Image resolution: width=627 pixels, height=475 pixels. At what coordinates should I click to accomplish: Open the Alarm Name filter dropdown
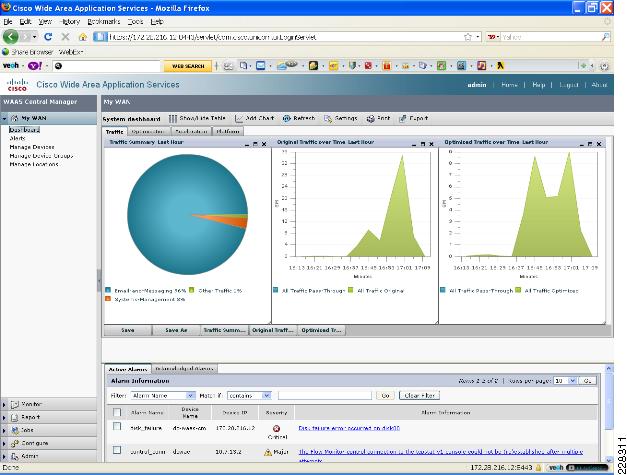(191, 395)
